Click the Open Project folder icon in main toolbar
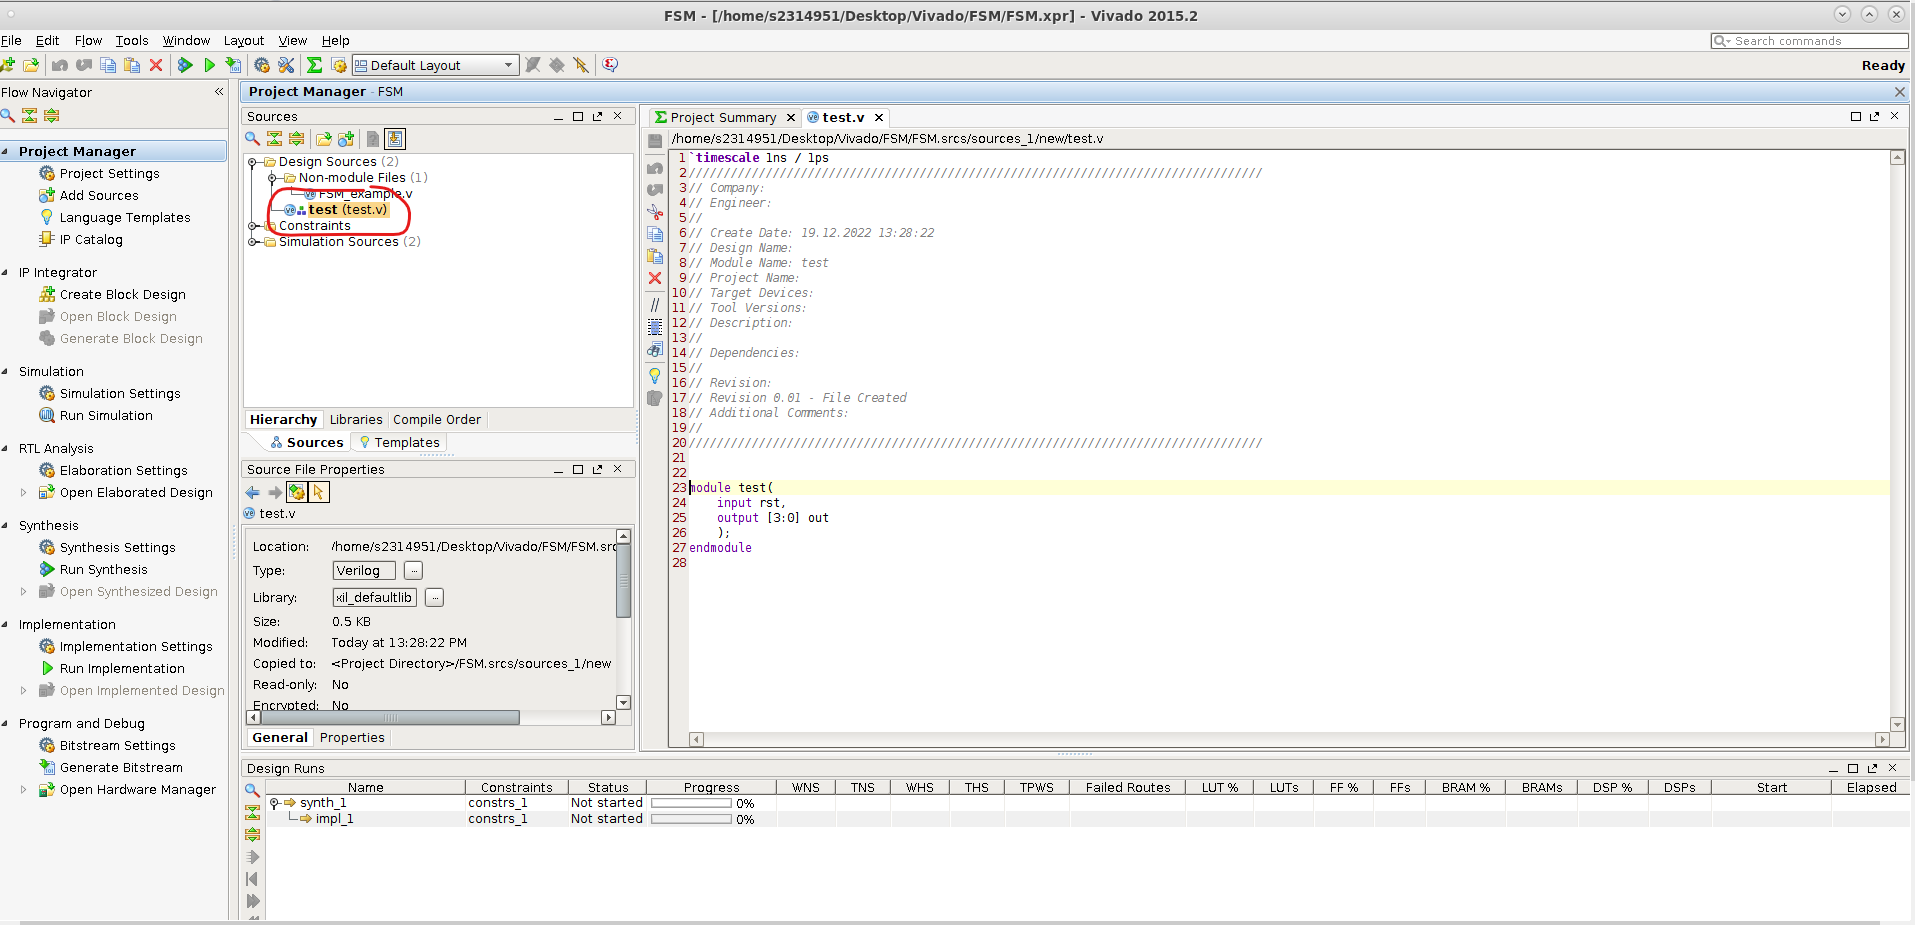Screen dimensions: 1915x925 point(31,65)
